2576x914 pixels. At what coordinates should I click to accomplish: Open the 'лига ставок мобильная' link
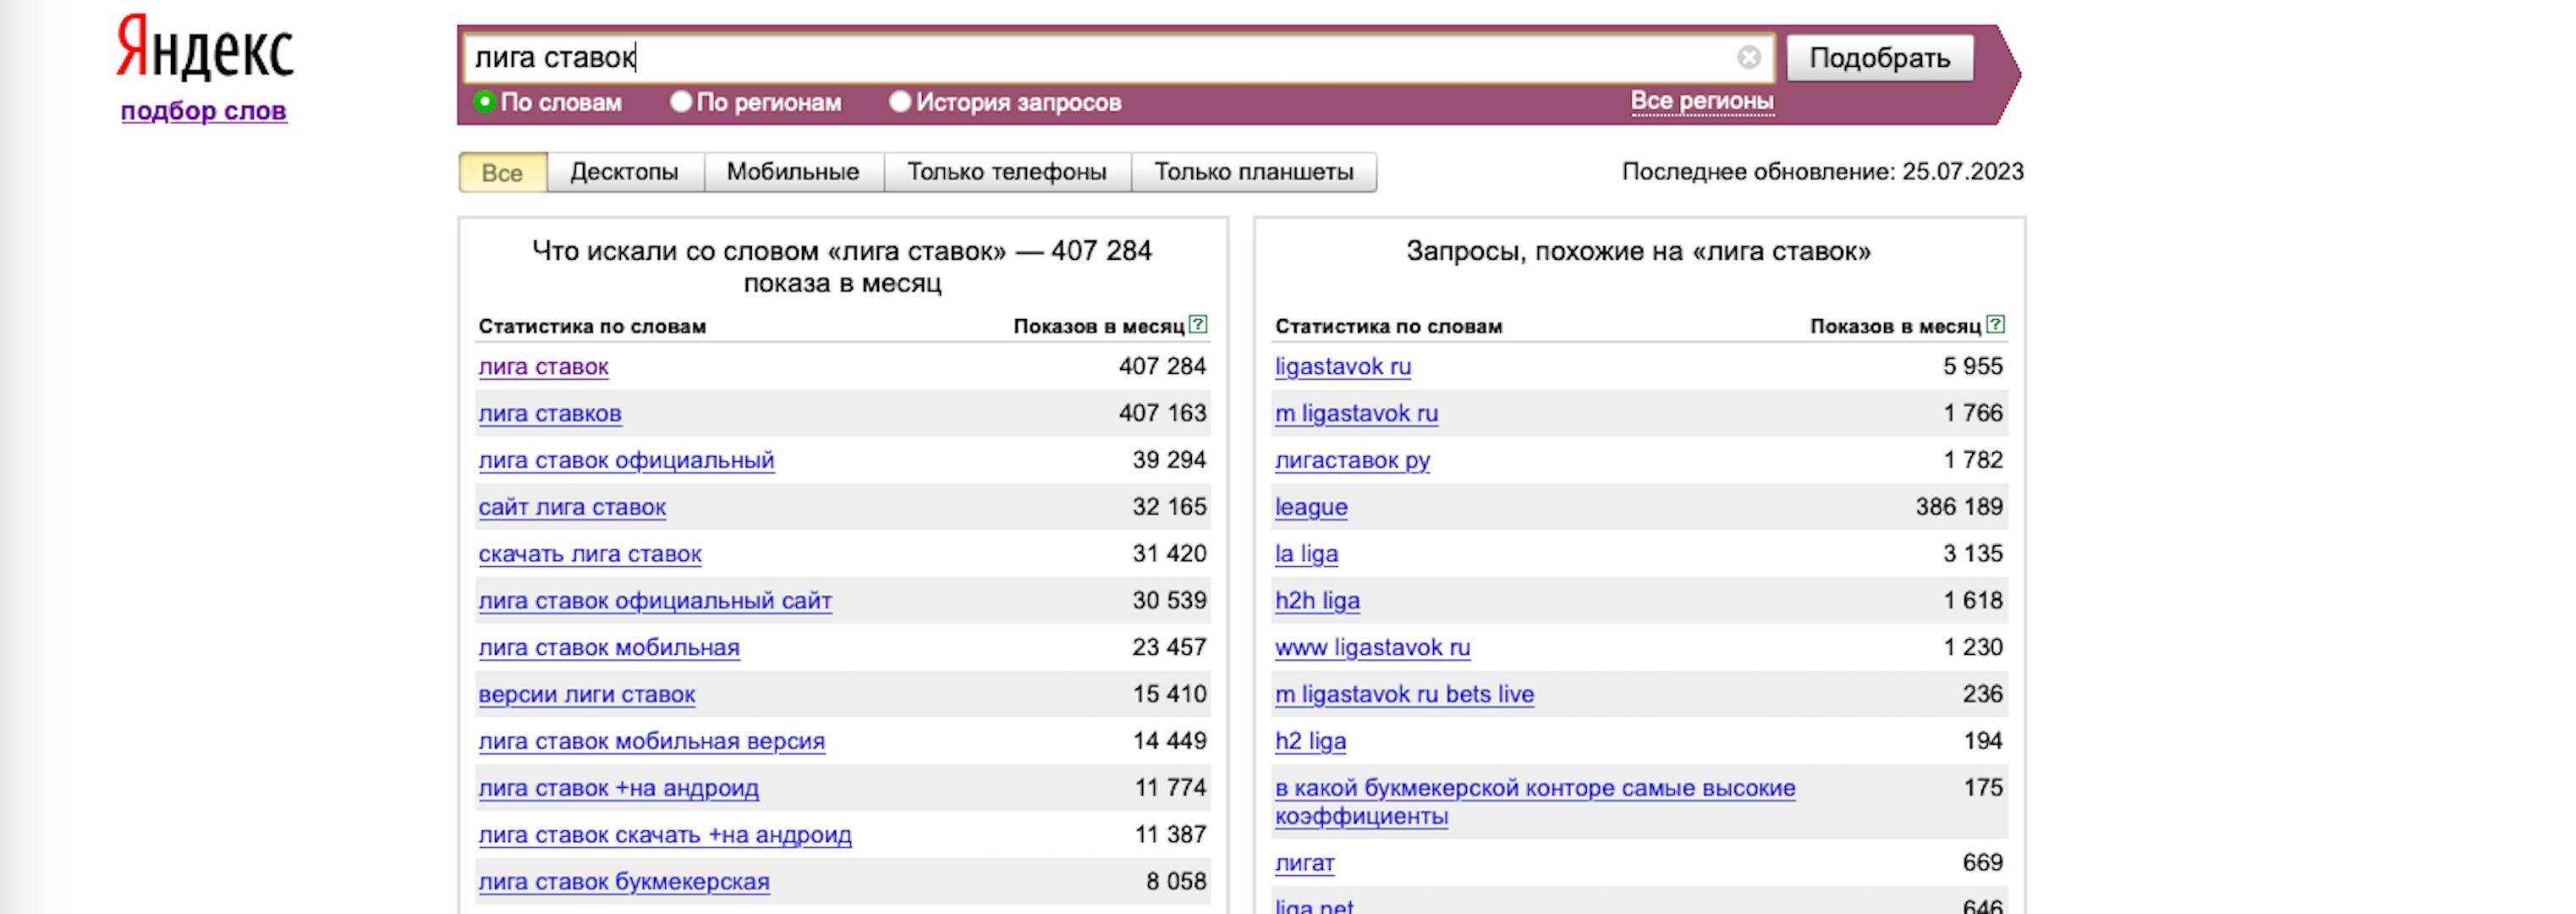click(609, 648)
